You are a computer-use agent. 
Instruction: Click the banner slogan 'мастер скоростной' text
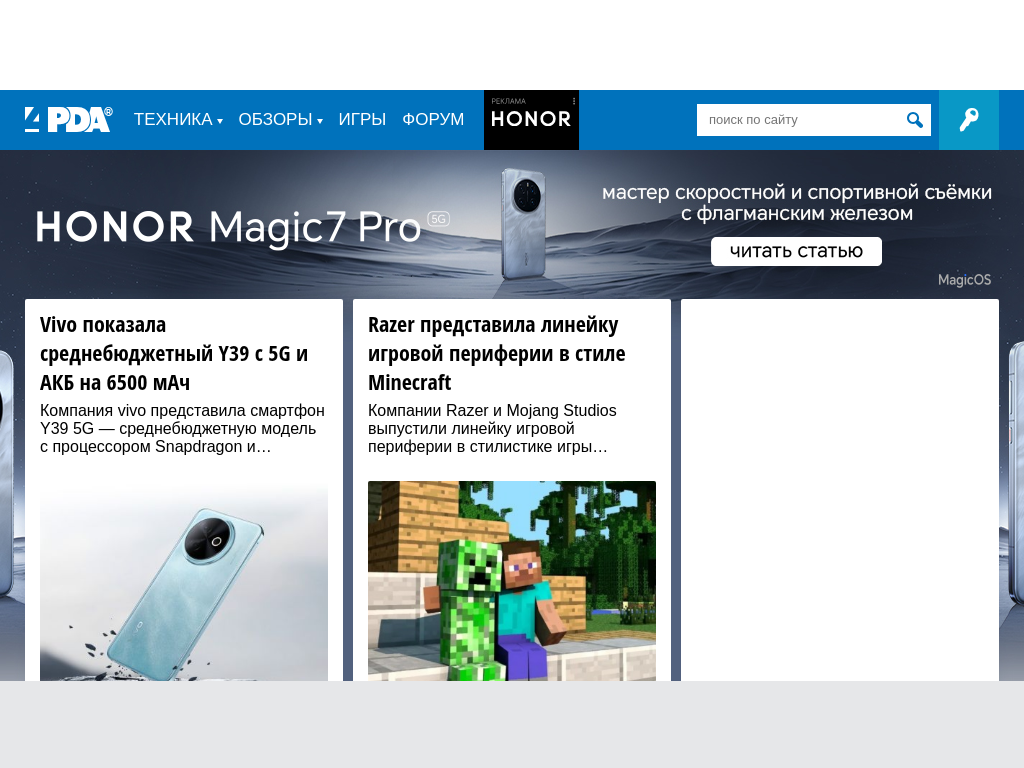797,202
